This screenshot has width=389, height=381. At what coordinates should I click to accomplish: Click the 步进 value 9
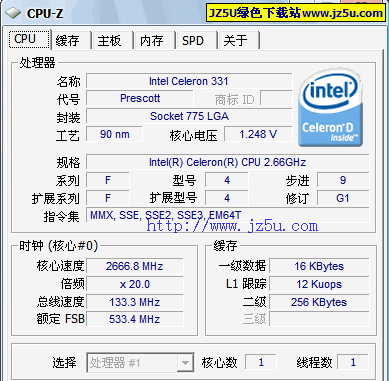(x=343, y=180)
